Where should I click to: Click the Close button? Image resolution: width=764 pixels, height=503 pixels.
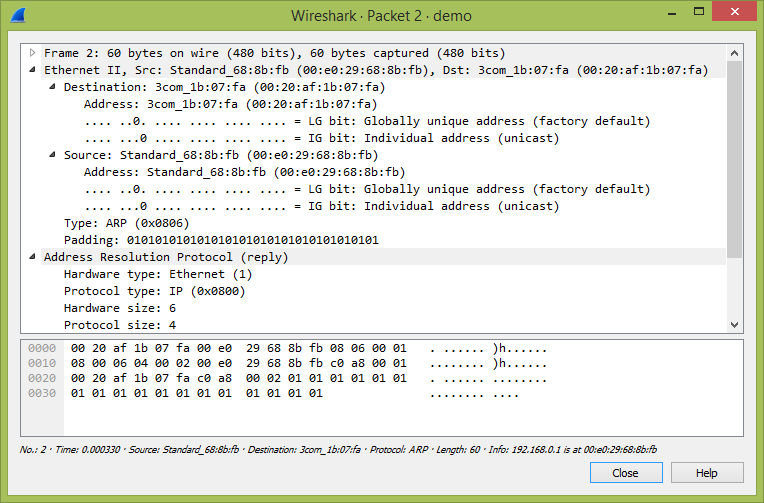(x=626, y=473)
